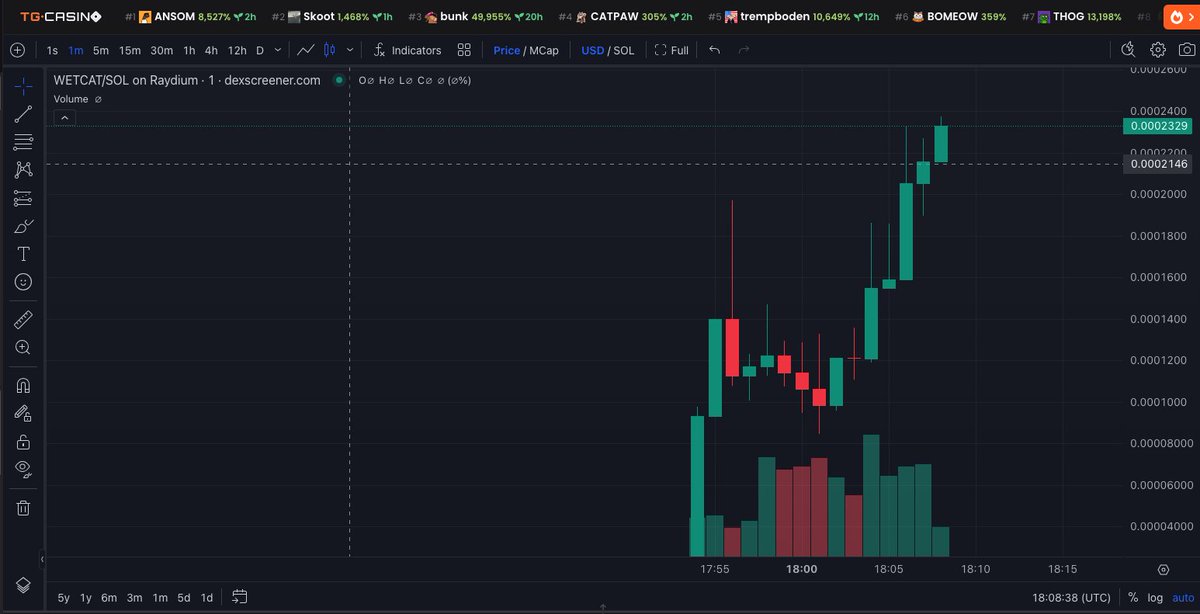1200x614 pixels.
Task: Select the 1s timeframe
Action: coord(52,50)
